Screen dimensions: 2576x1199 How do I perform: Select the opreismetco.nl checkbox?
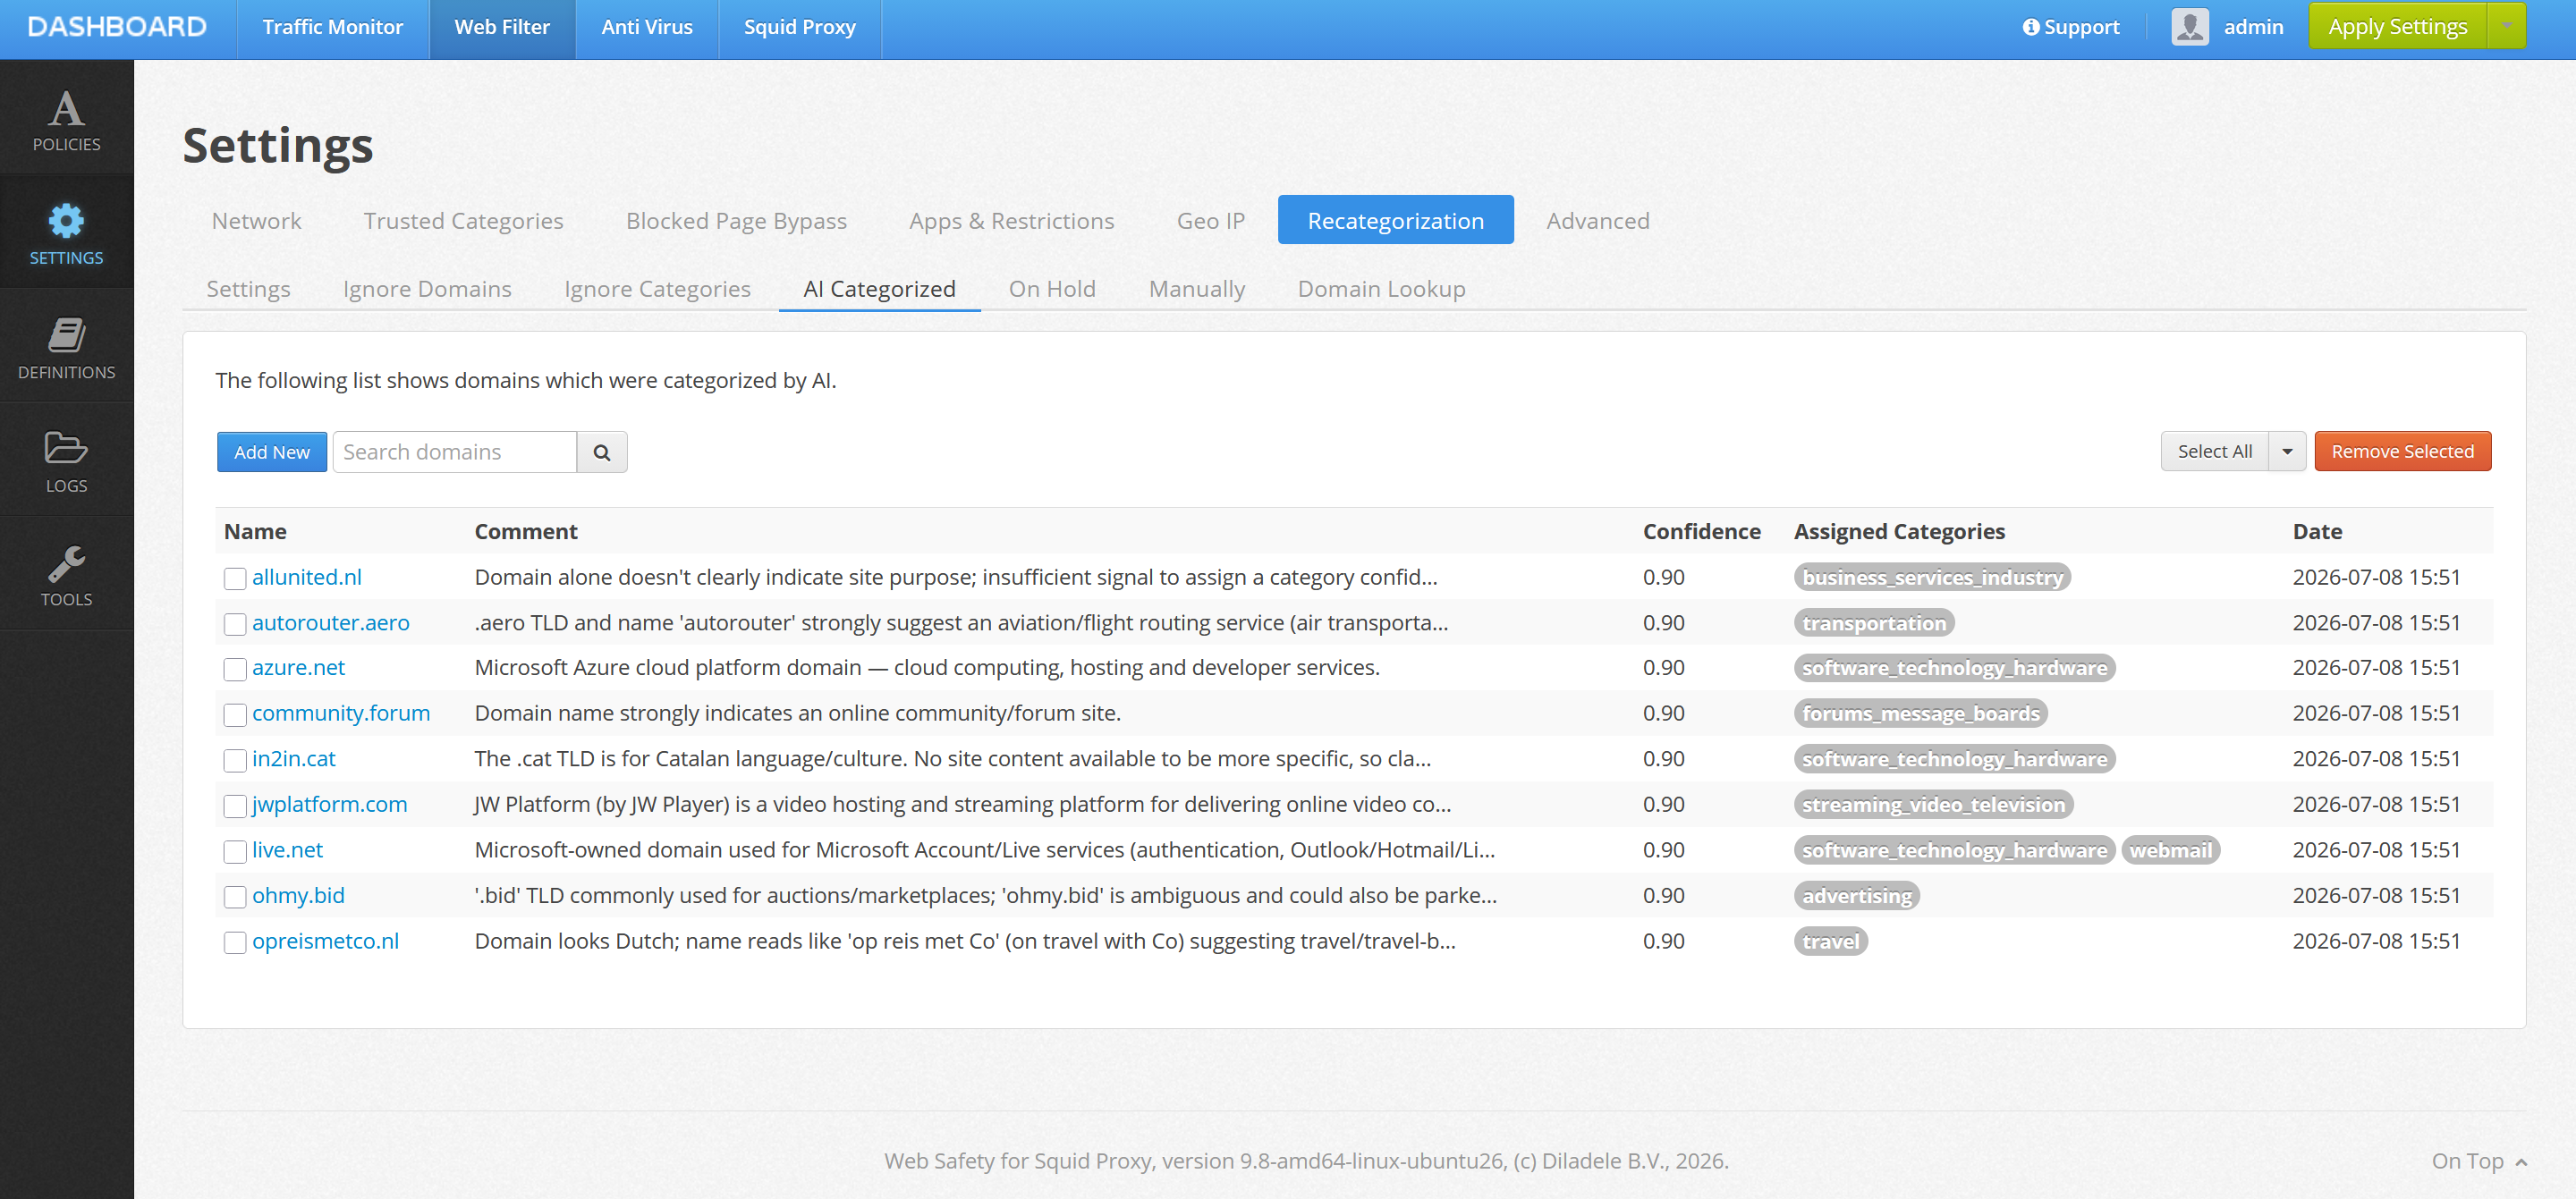(x=235, y=942)
